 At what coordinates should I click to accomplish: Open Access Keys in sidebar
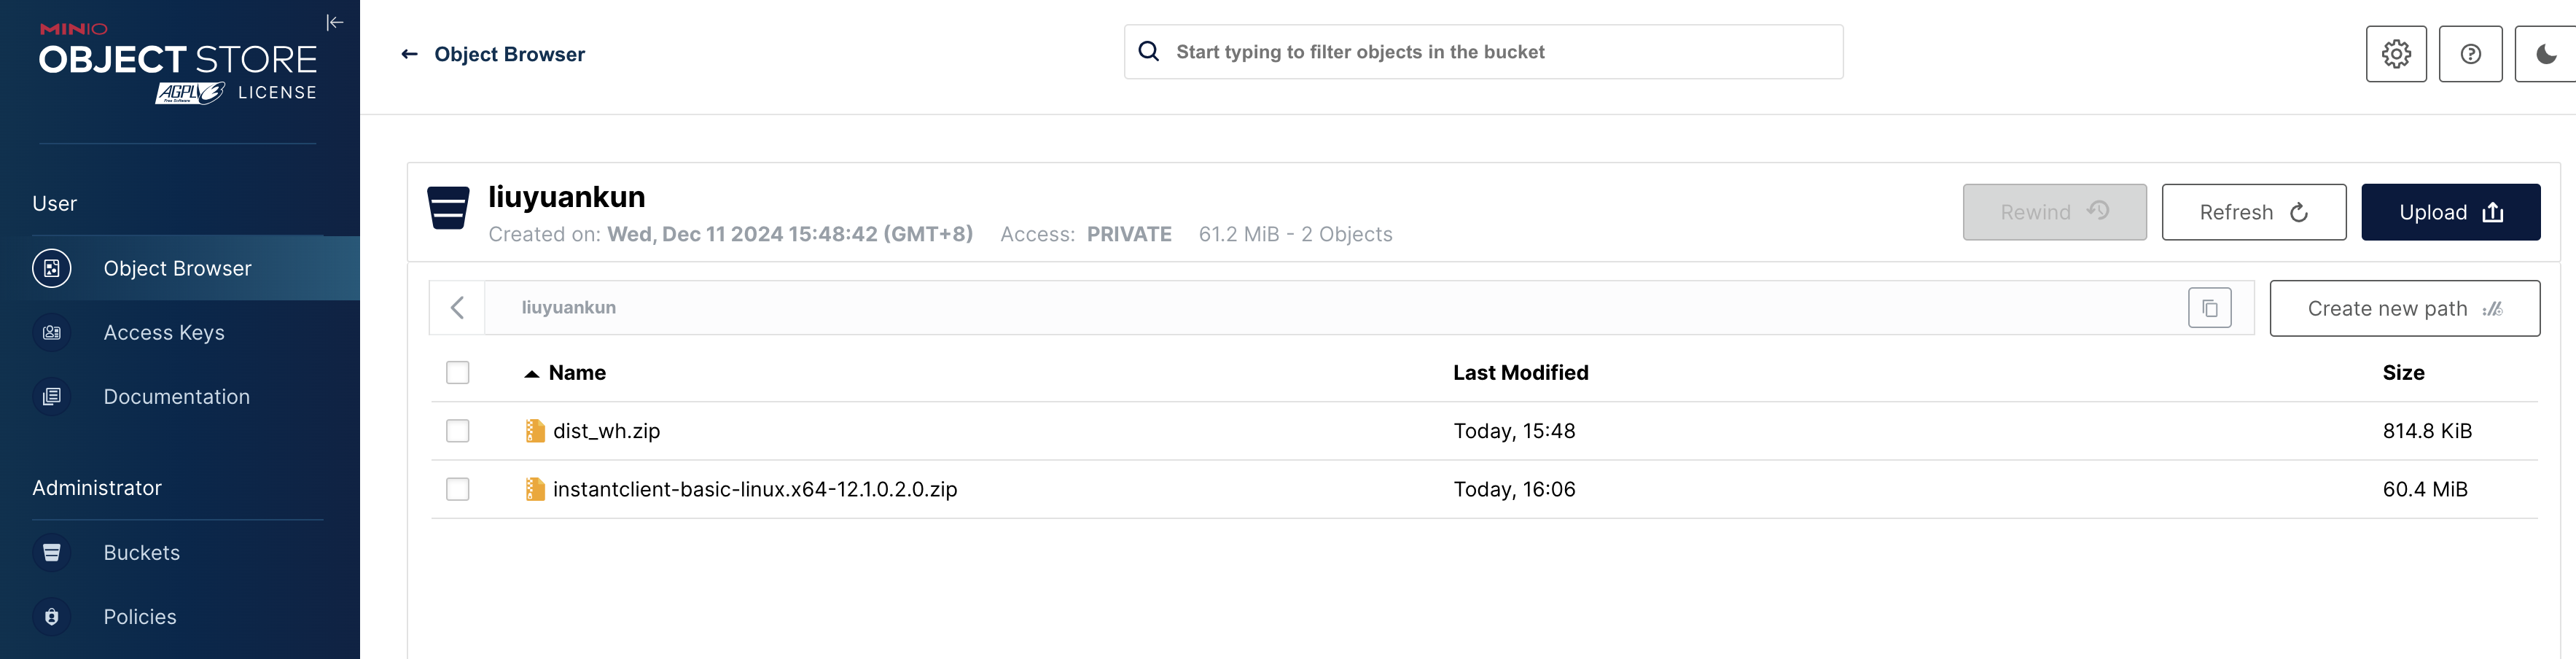(164, 333)
